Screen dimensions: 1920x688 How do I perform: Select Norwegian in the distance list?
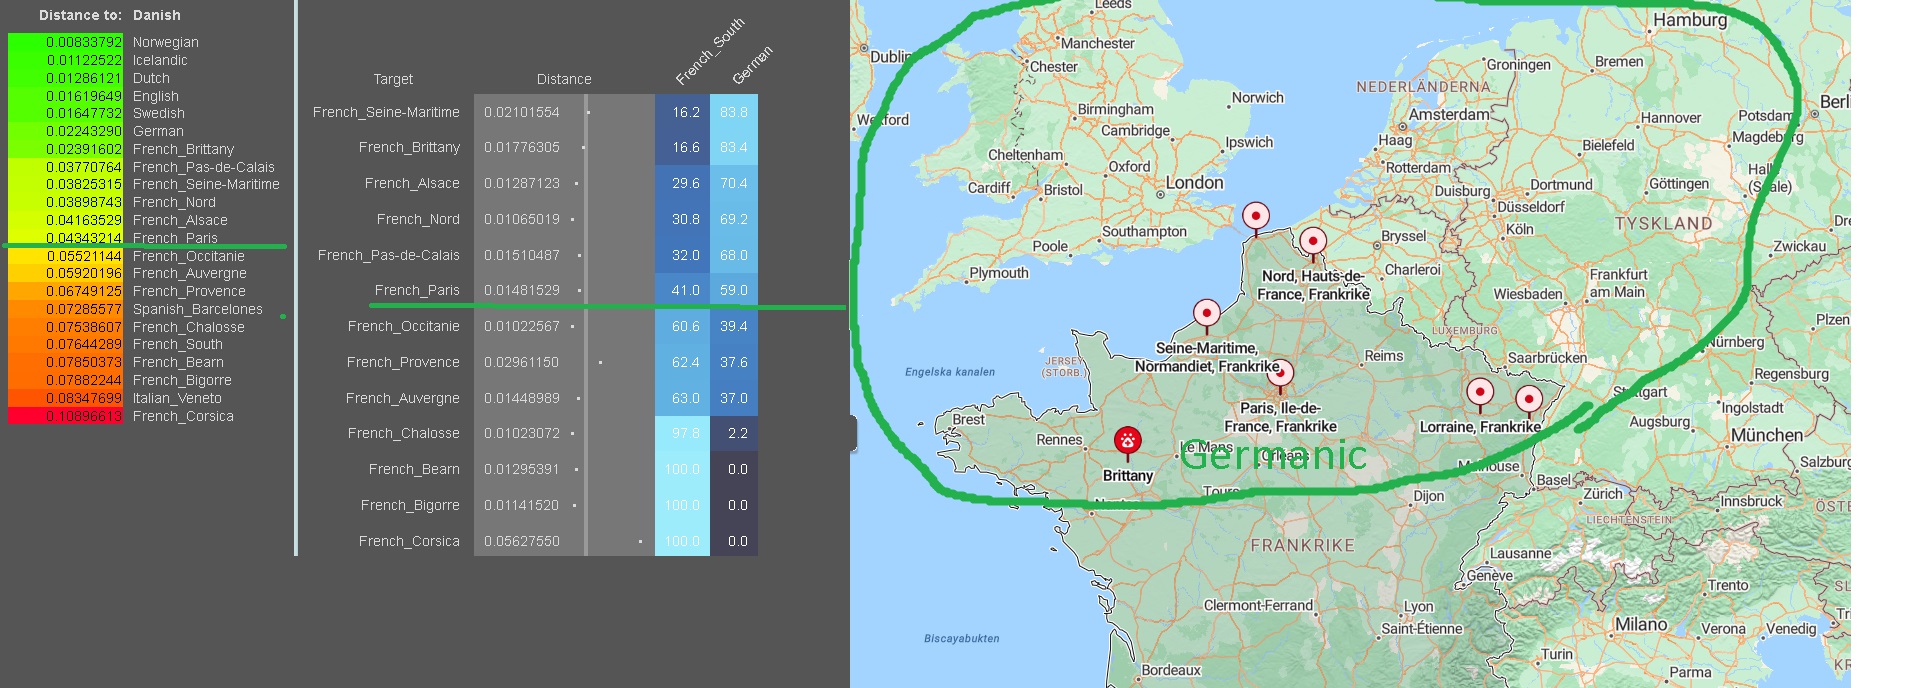click(x=166, y=42)
